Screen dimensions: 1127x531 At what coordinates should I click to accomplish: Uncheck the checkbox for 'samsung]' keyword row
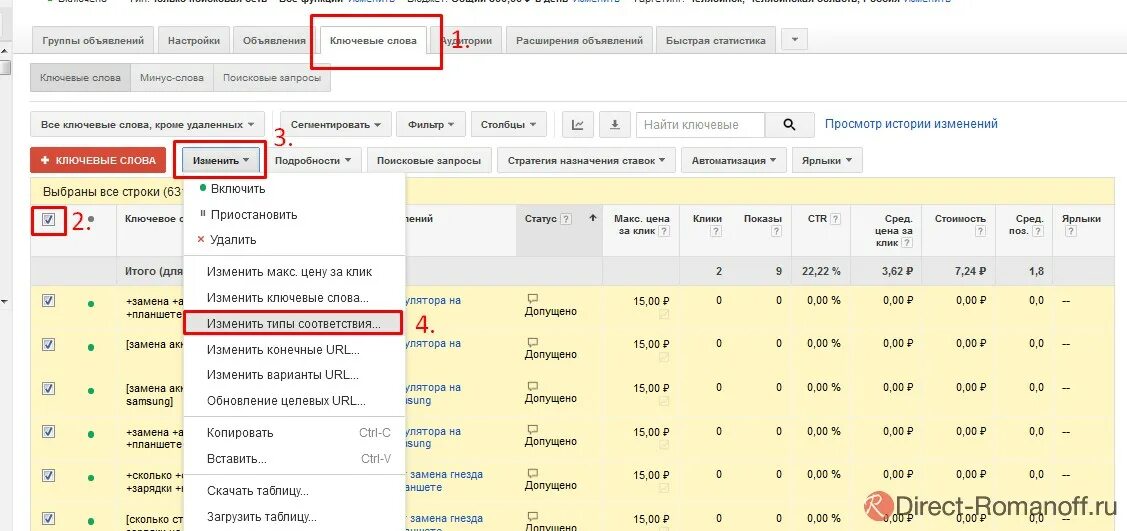coord(48,388)
